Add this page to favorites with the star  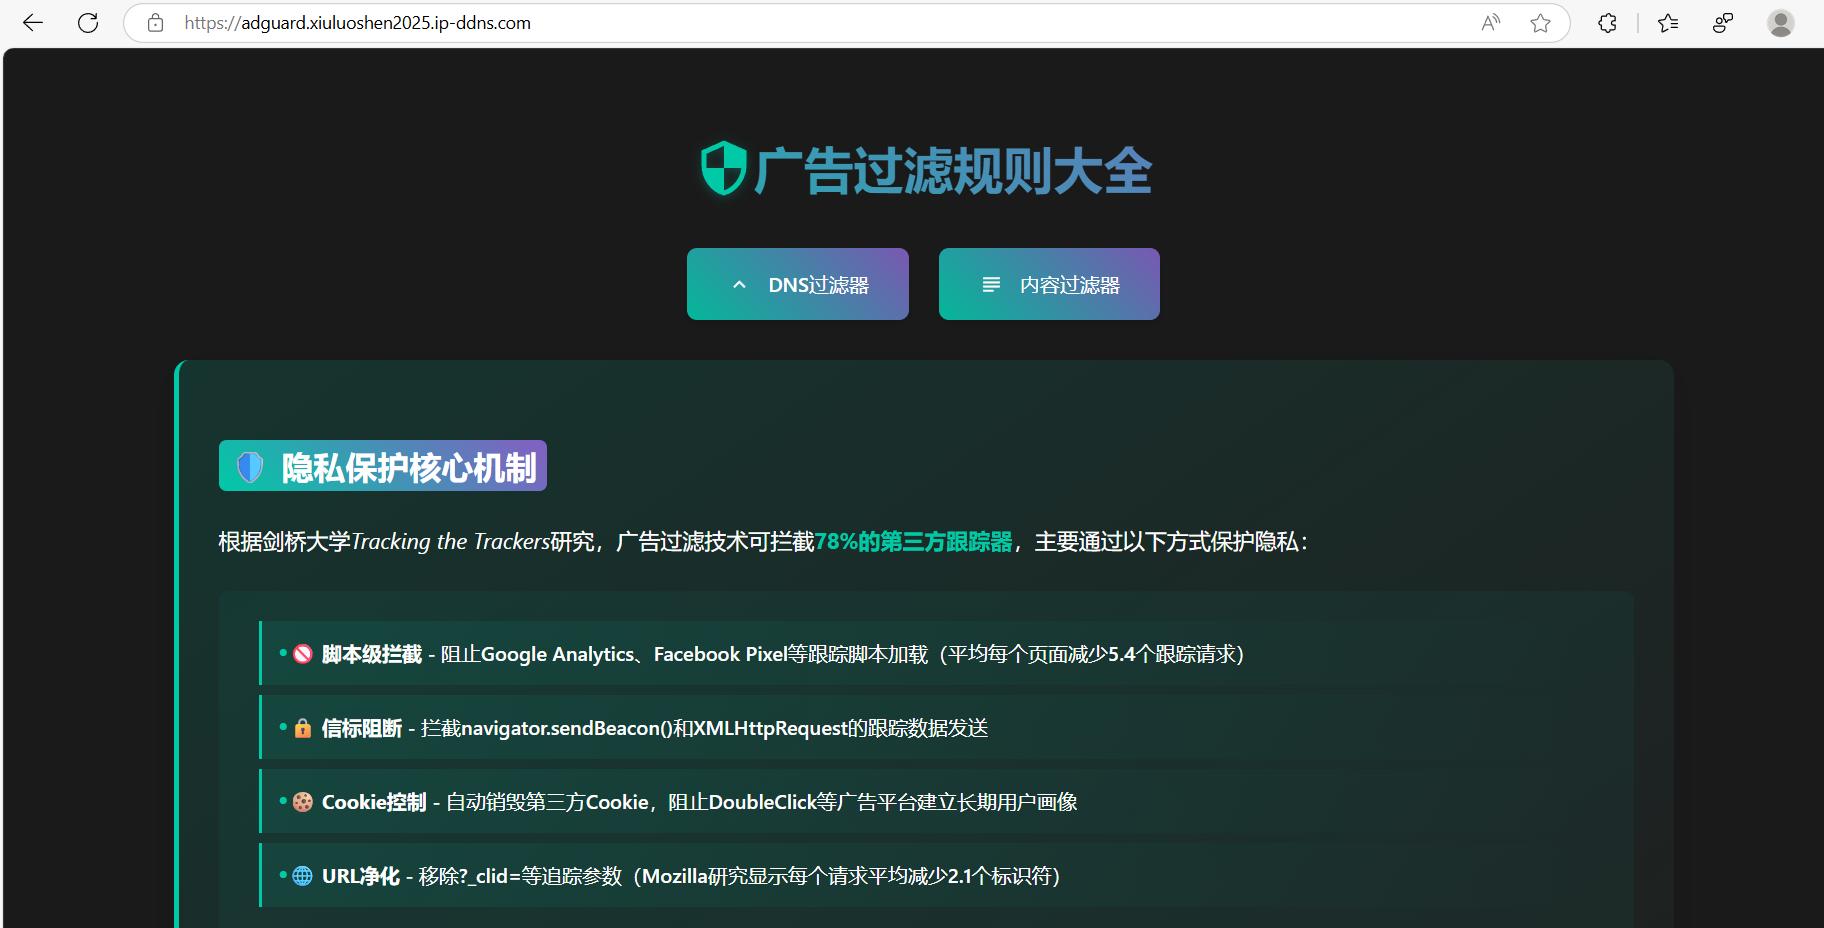(x=1540, y=22)
